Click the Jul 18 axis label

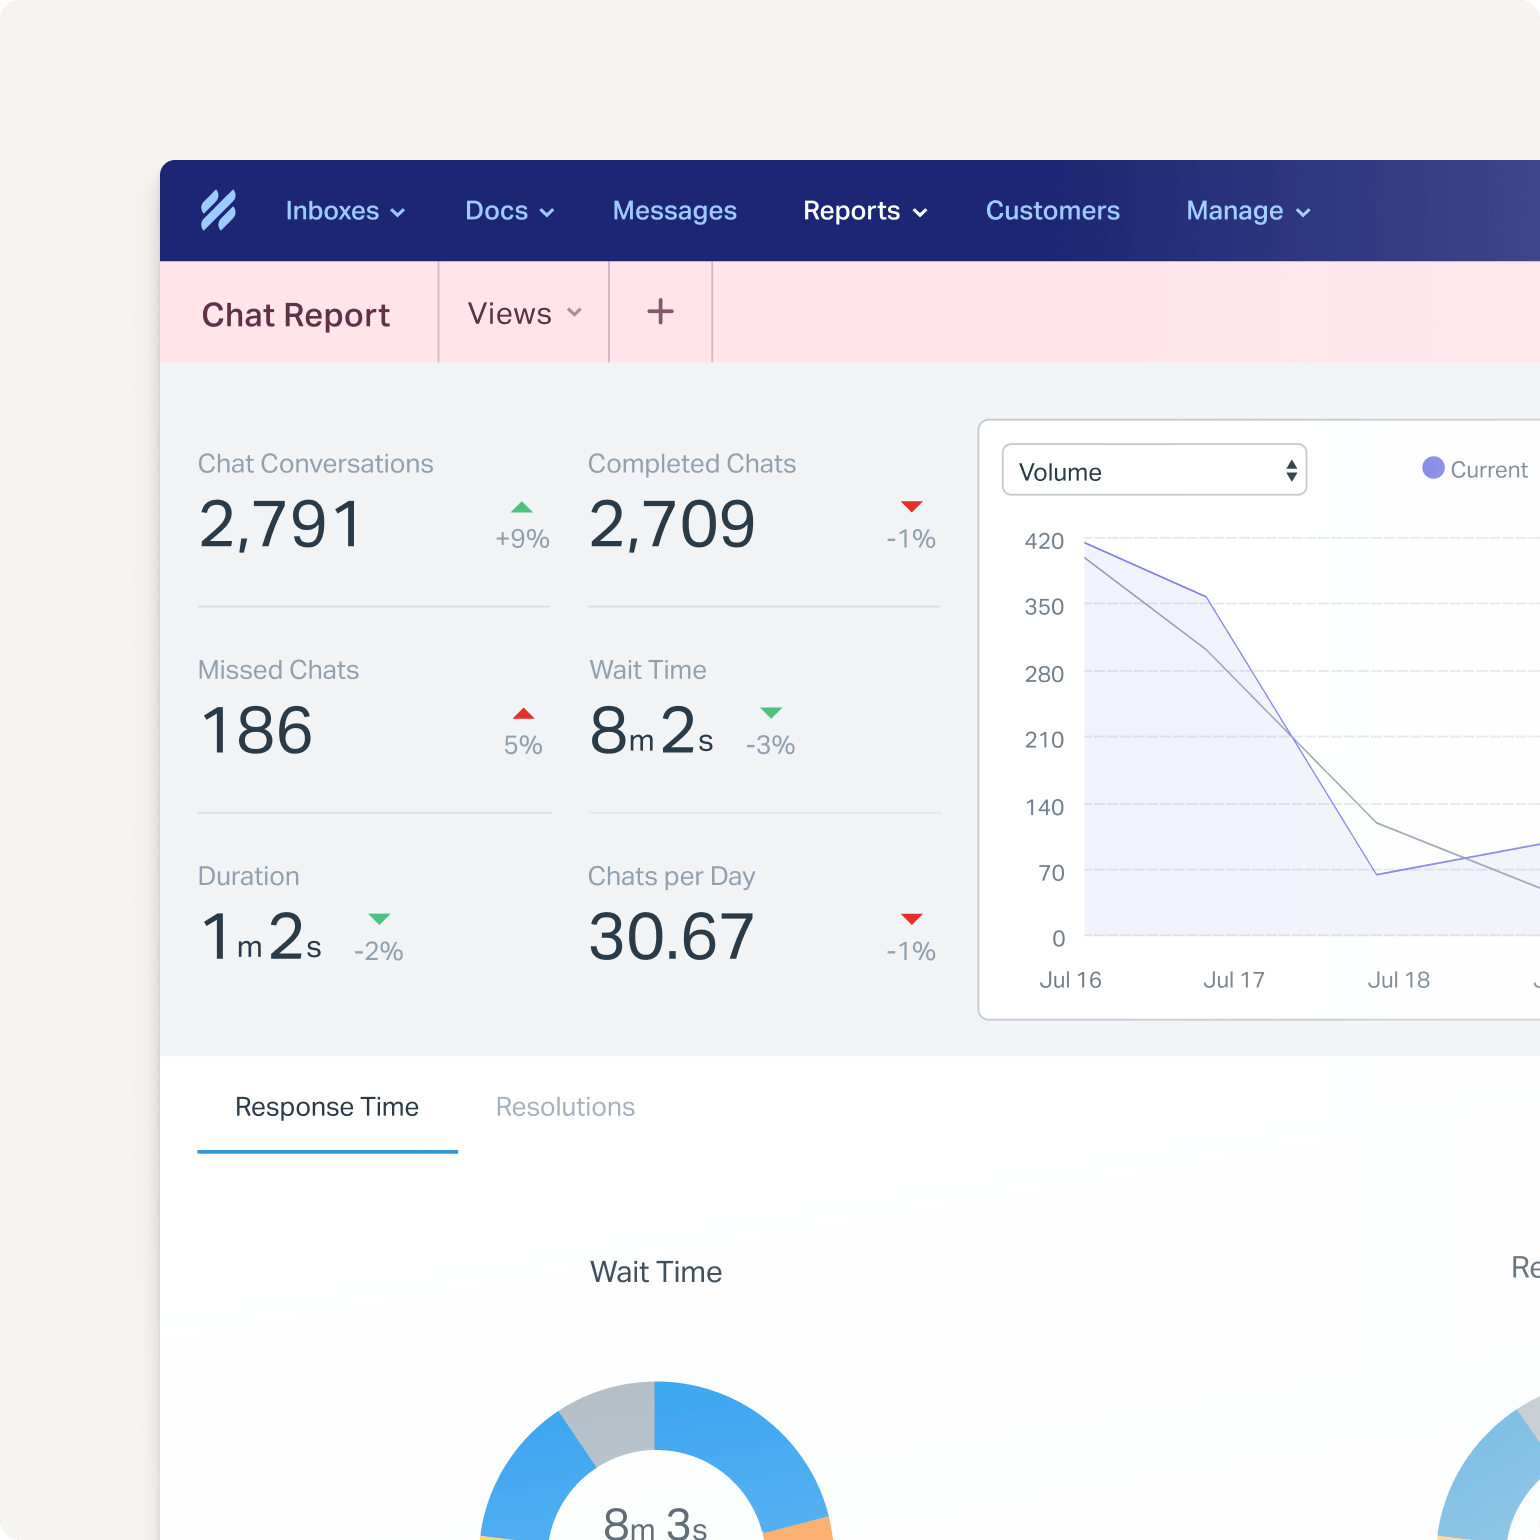pyautogui.click(x=1398, y=980)
